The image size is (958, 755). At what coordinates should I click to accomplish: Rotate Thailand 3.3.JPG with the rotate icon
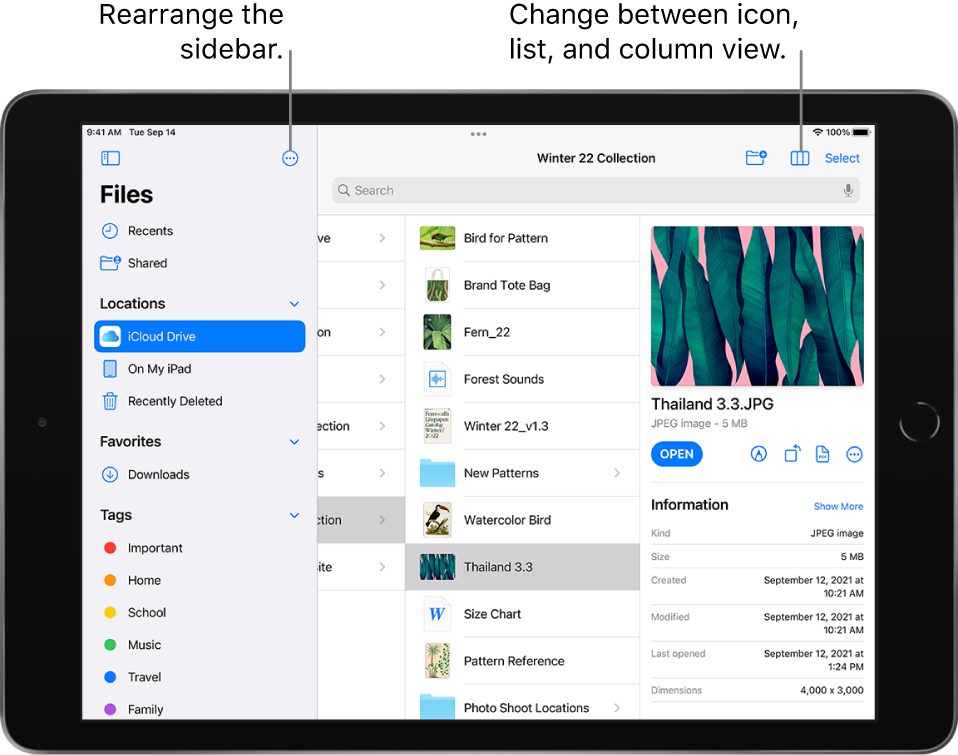point(791,454)
